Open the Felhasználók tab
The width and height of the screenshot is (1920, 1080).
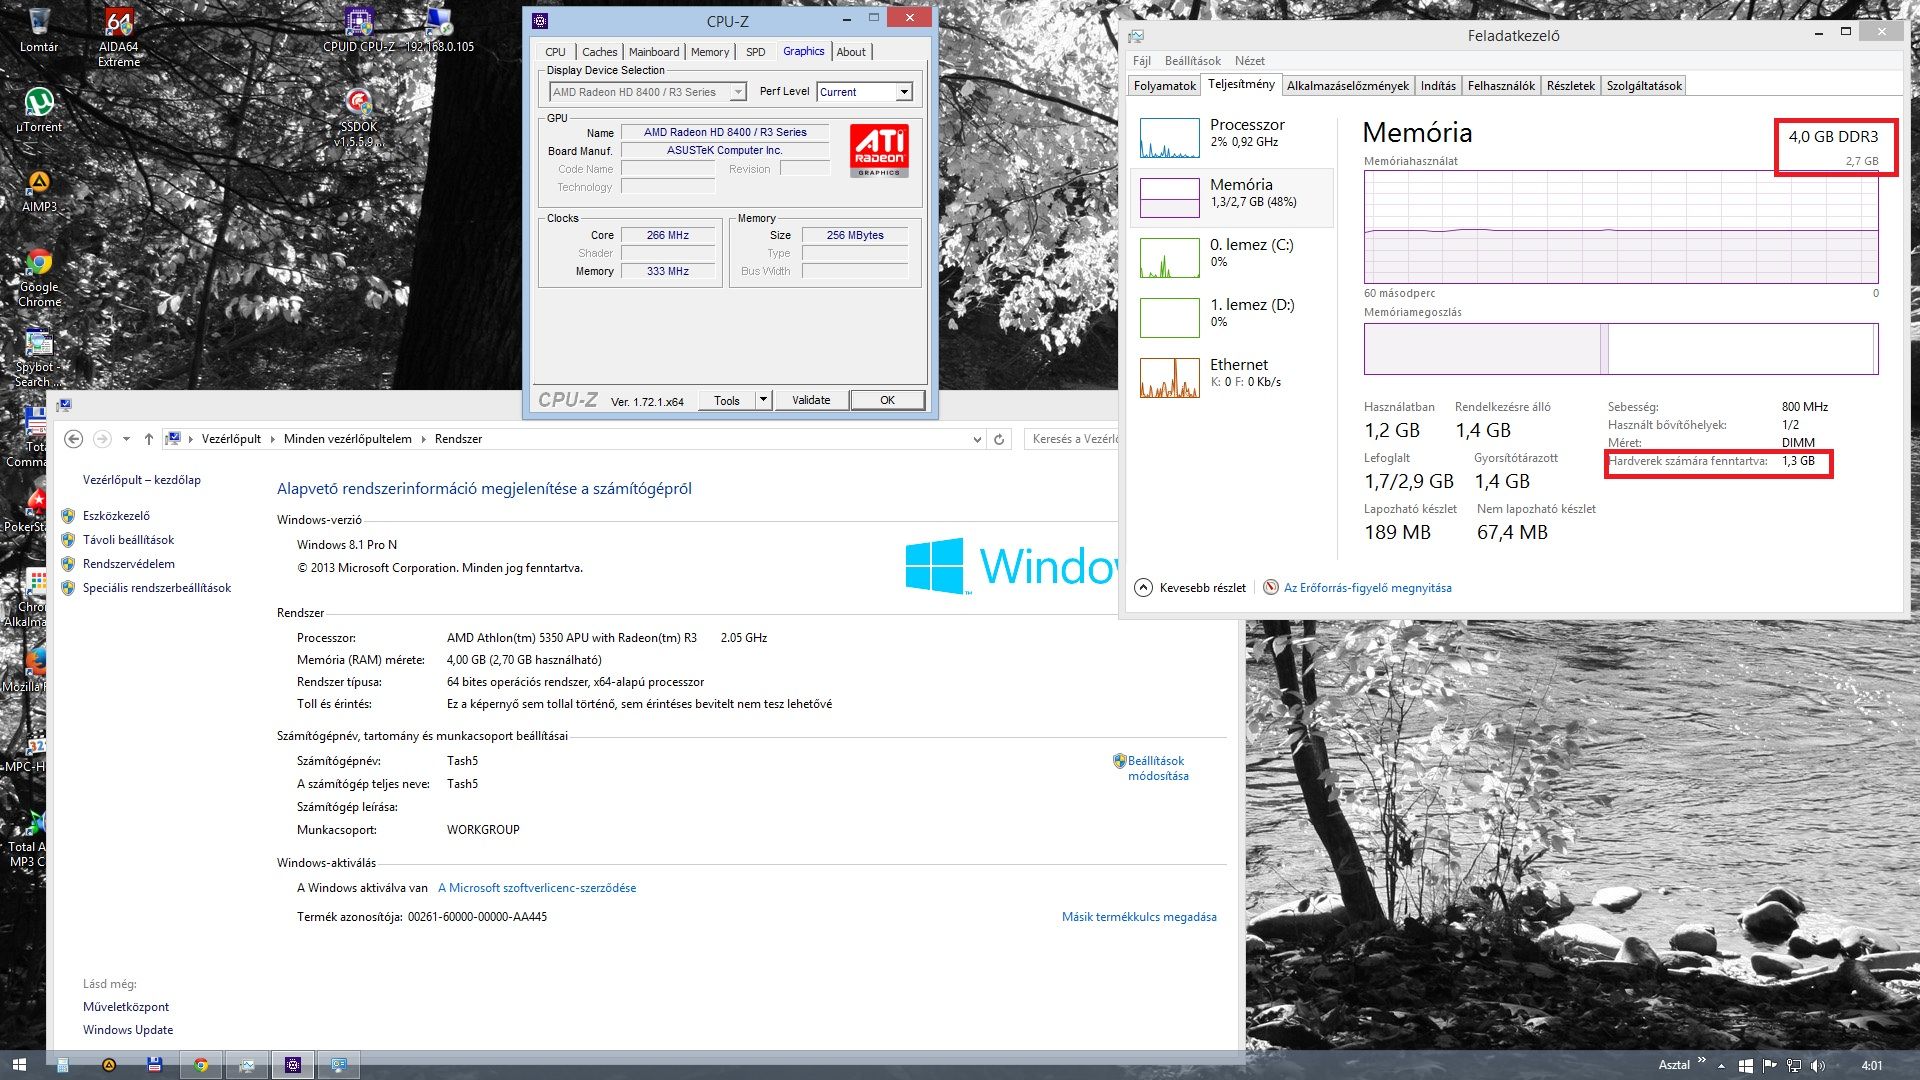pos(1500,86)
